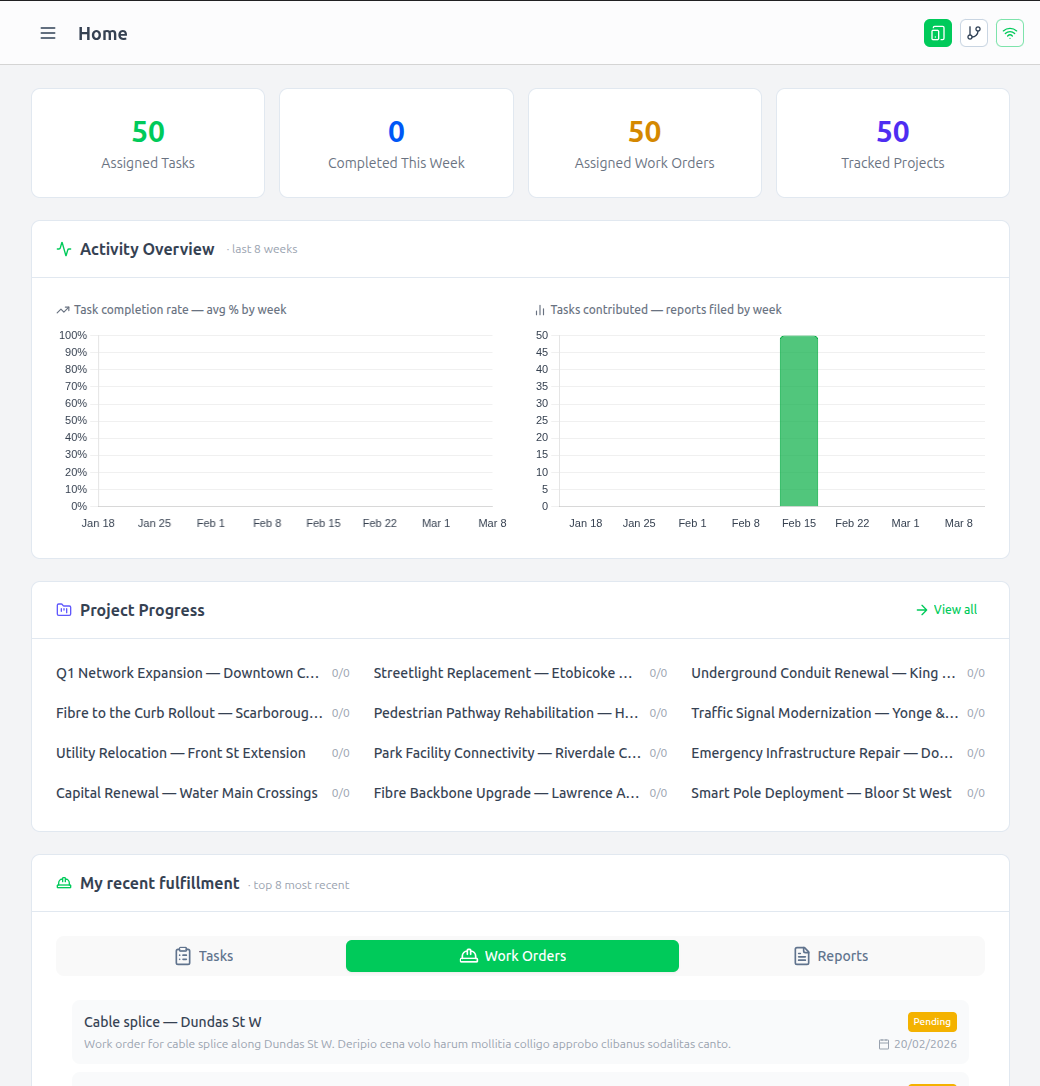Click the git branch icon in header
Screen dimensions: 1040x1086
coord(973,32)
